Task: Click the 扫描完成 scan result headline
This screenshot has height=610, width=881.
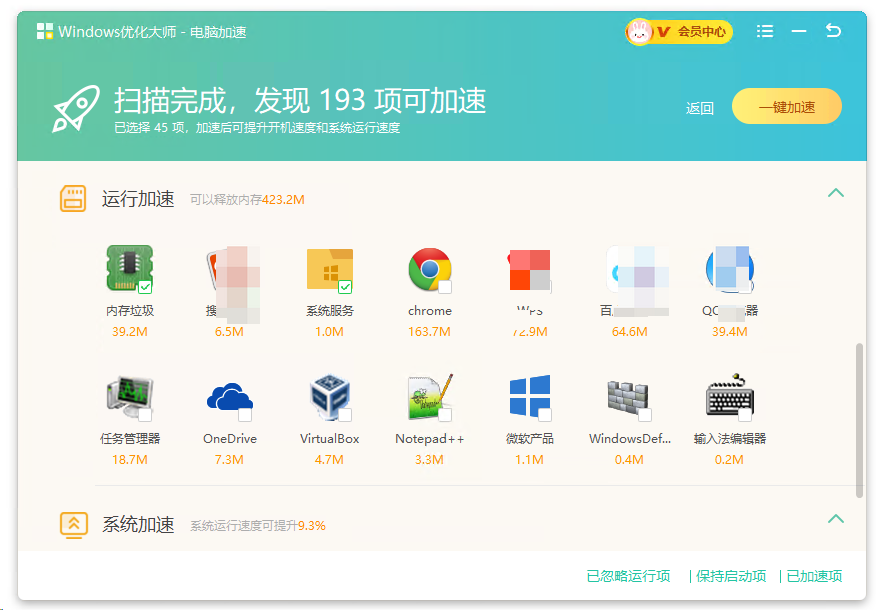Action: pos(300,100)
